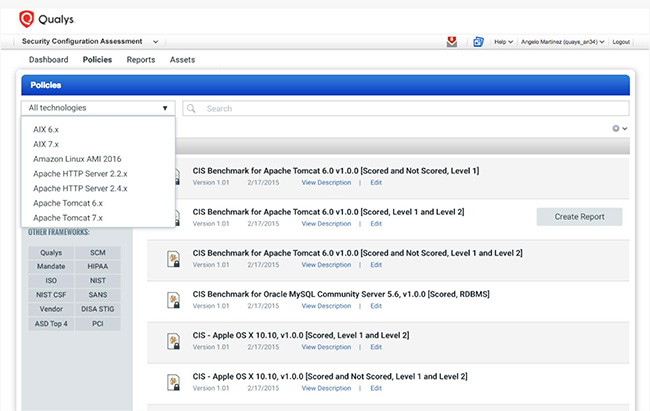This screenshot has height=411, width=650.
Task: Edit Tomcat Scored Level 1 and Level 2 policy
Action: click(376, 224)
